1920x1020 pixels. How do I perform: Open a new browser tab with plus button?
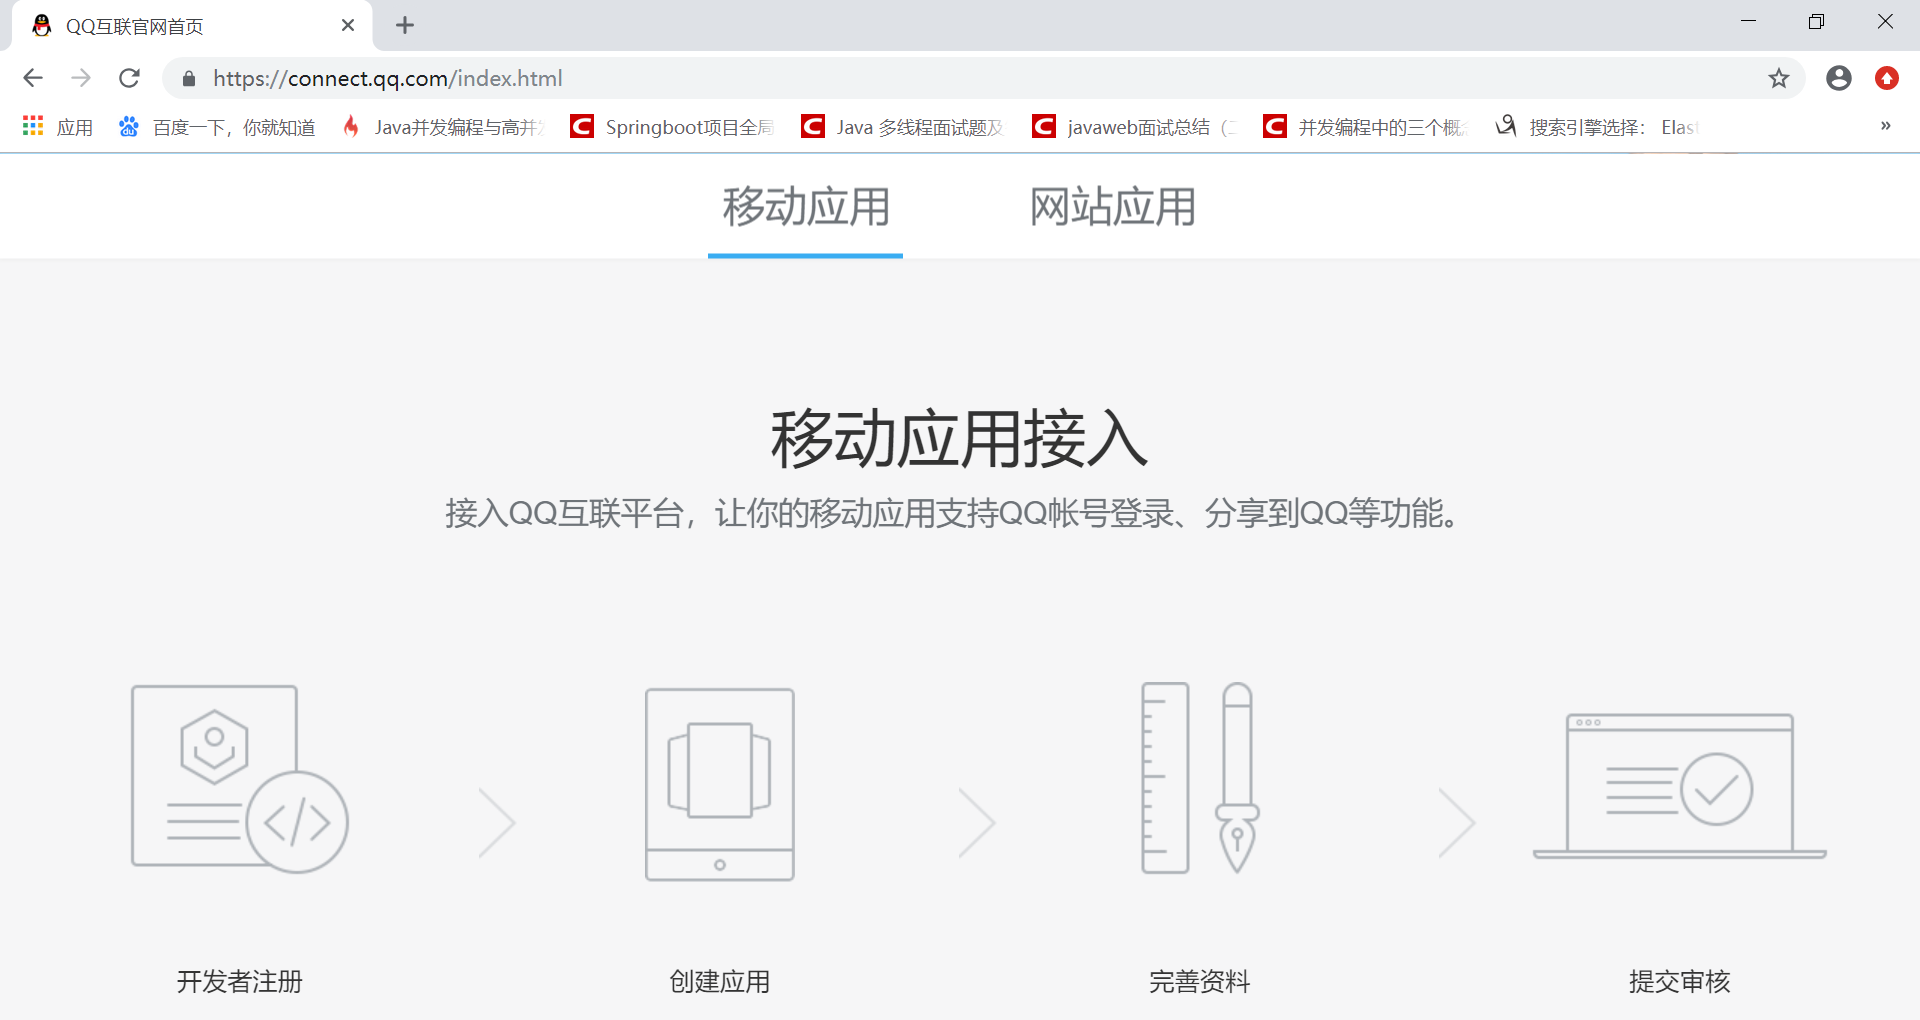point(405,25)
